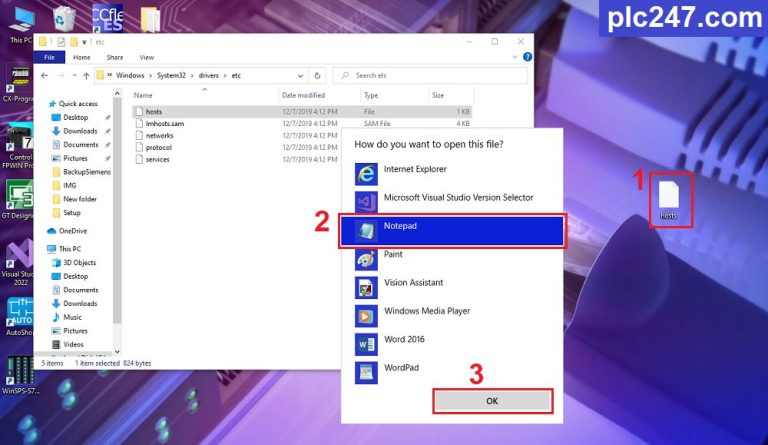This screenshot has height=445, width=768.
Task: Open Visual Studio 2022 desktop shortcut
Action: click(x=17, y=262)
